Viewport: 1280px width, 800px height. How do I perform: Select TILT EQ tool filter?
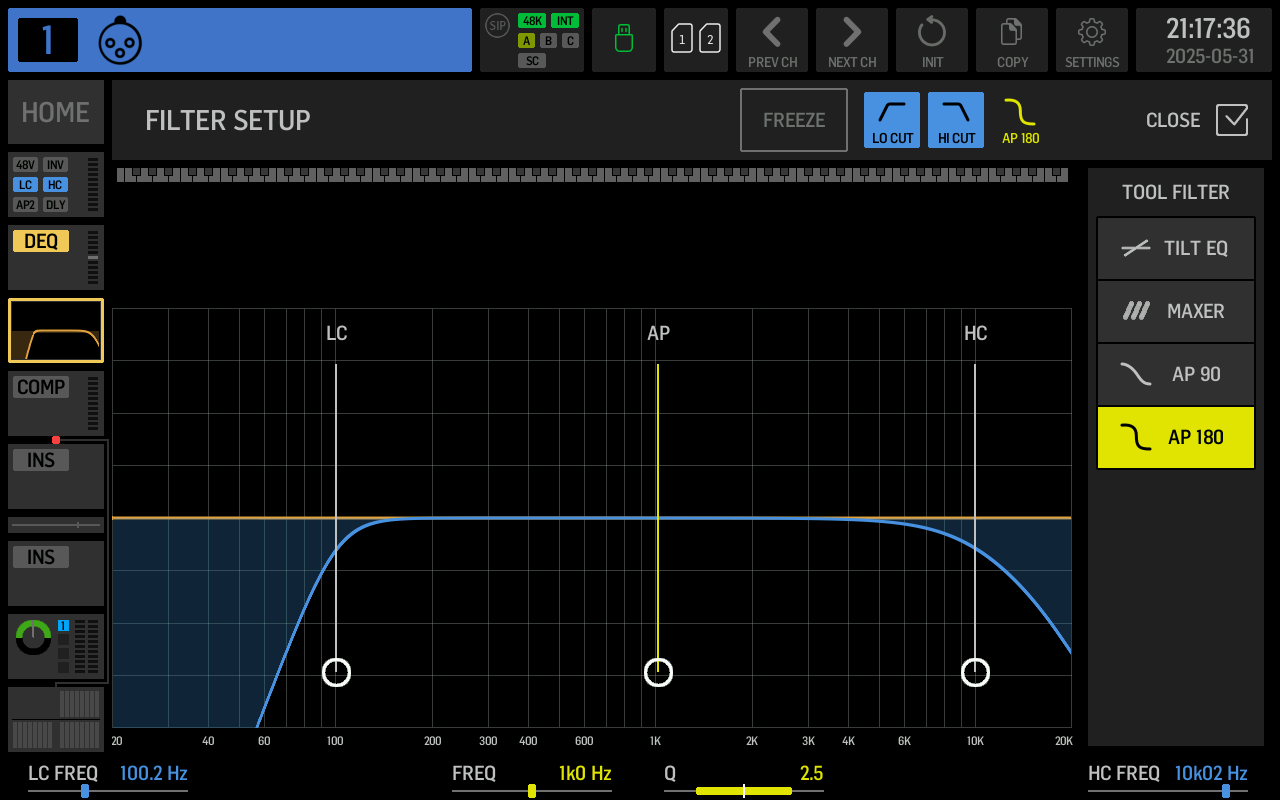click(x=1175, y=249)
